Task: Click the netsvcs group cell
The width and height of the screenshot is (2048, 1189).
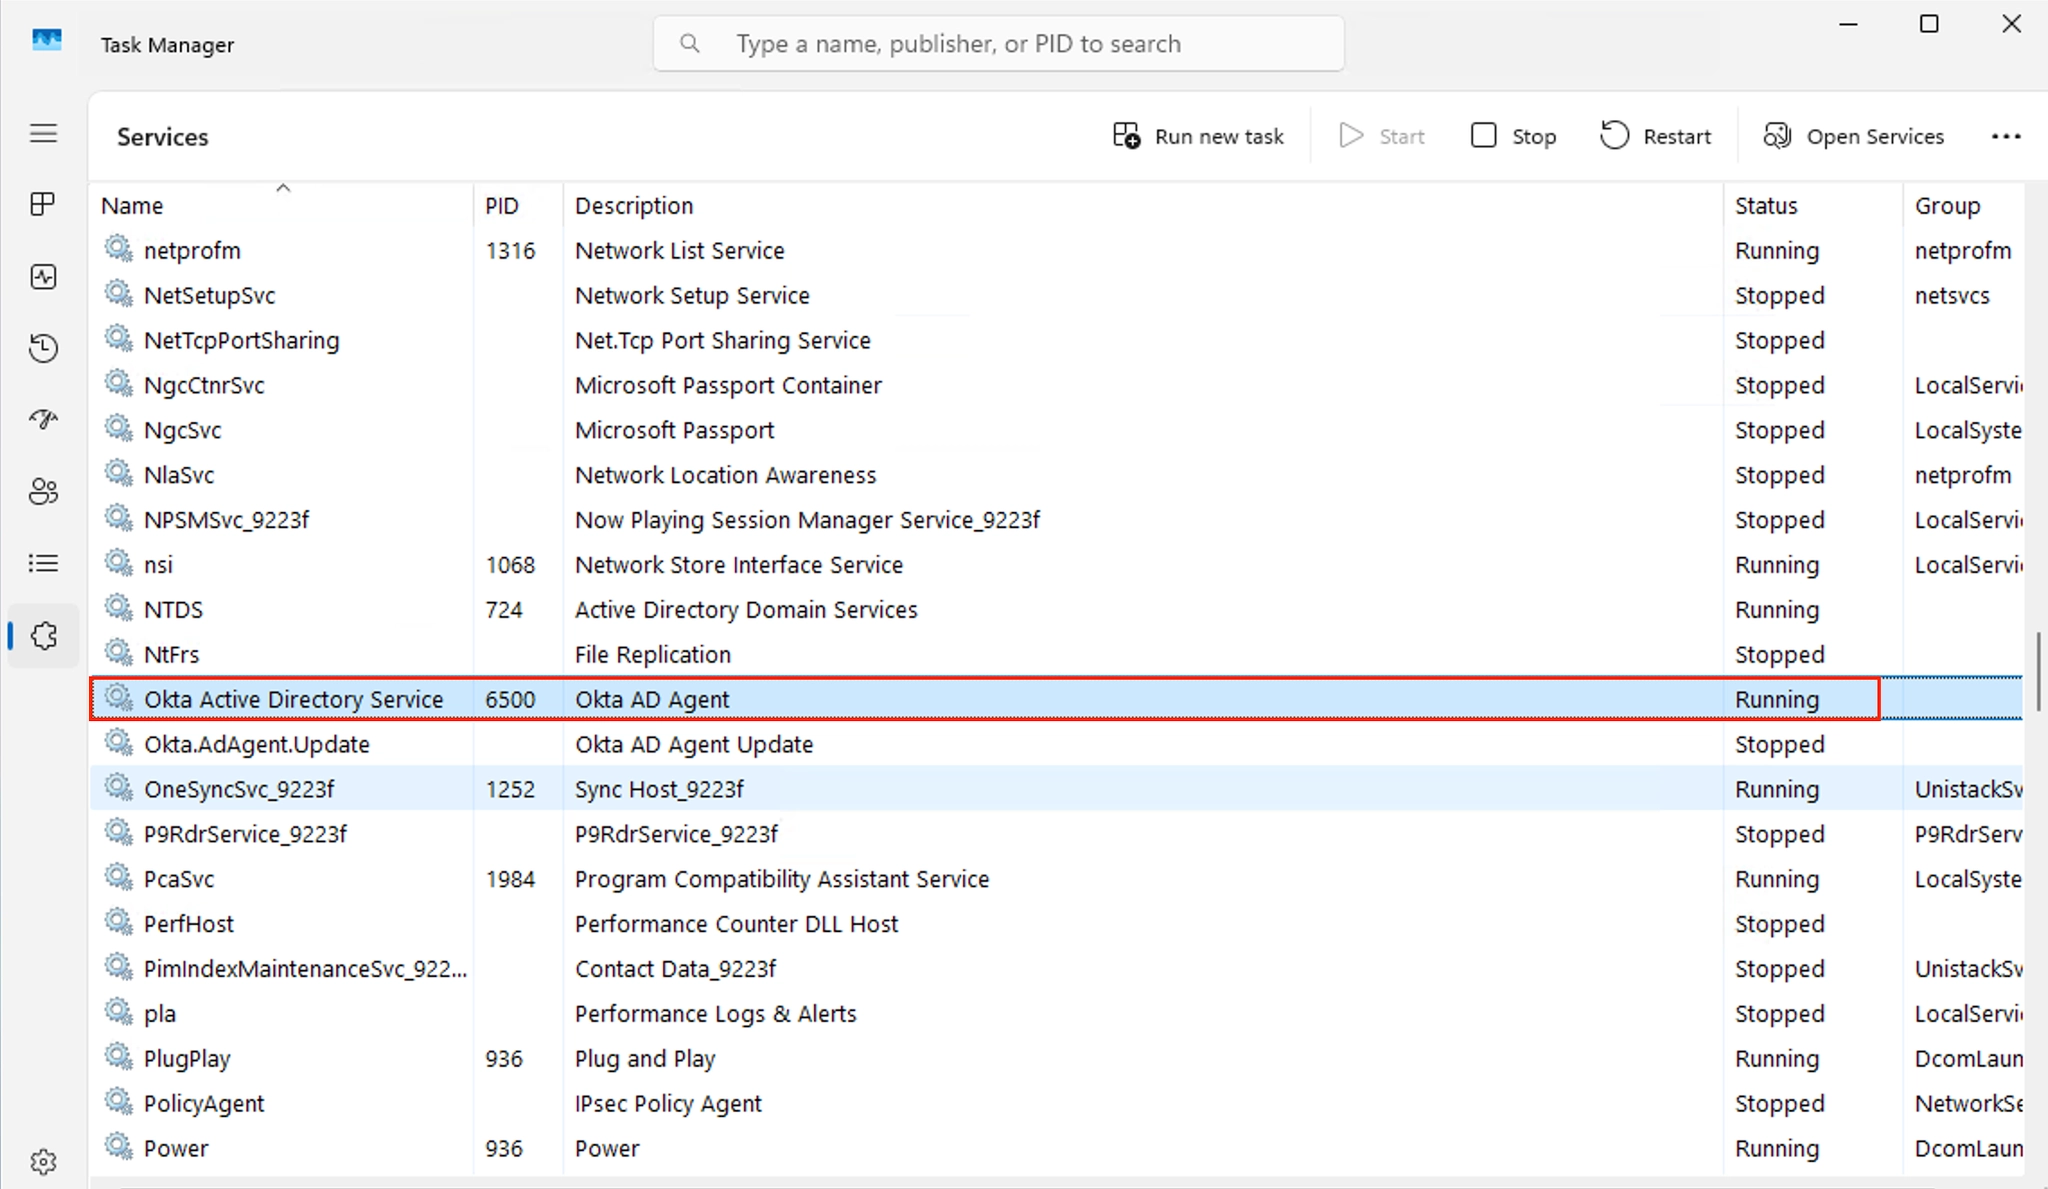Action: tap(1952, 296)
